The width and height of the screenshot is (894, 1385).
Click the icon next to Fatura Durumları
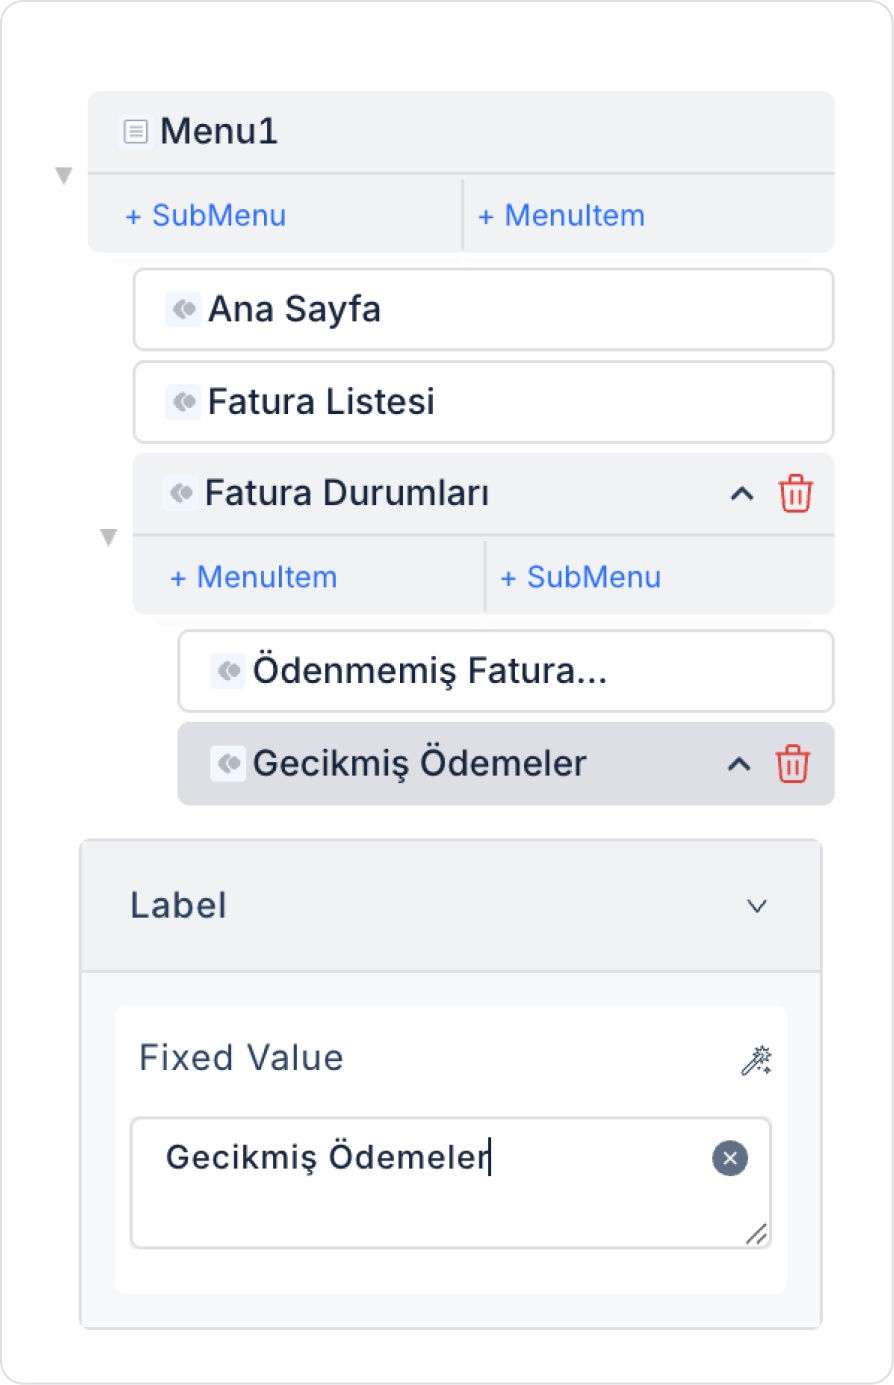coord(181,493)
